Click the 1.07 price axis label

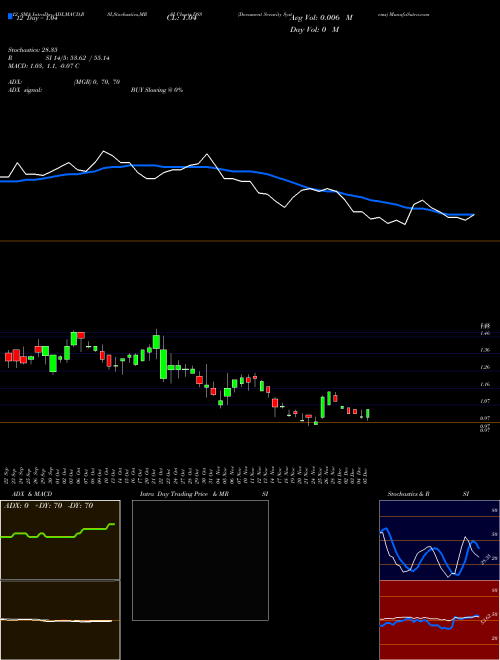point(485,401)
